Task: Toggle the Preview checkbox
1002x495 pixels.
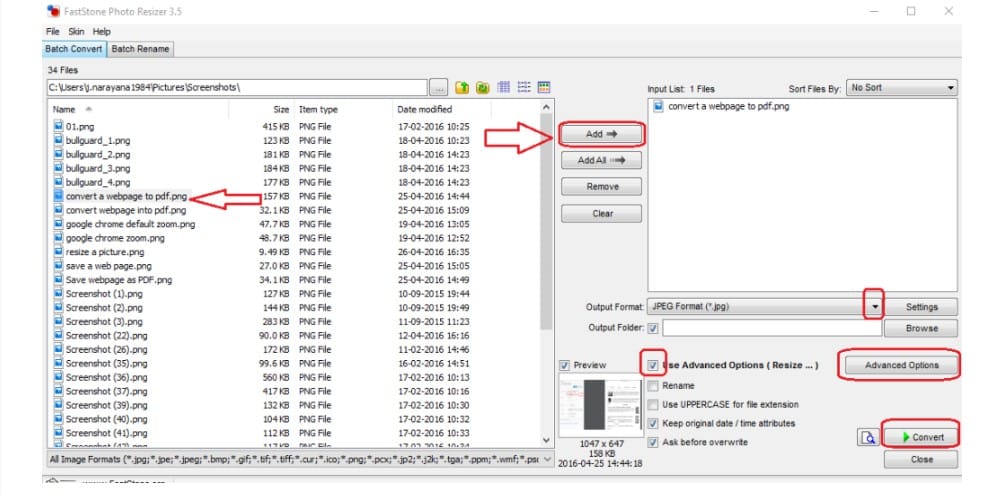Action: coord(564,365)
